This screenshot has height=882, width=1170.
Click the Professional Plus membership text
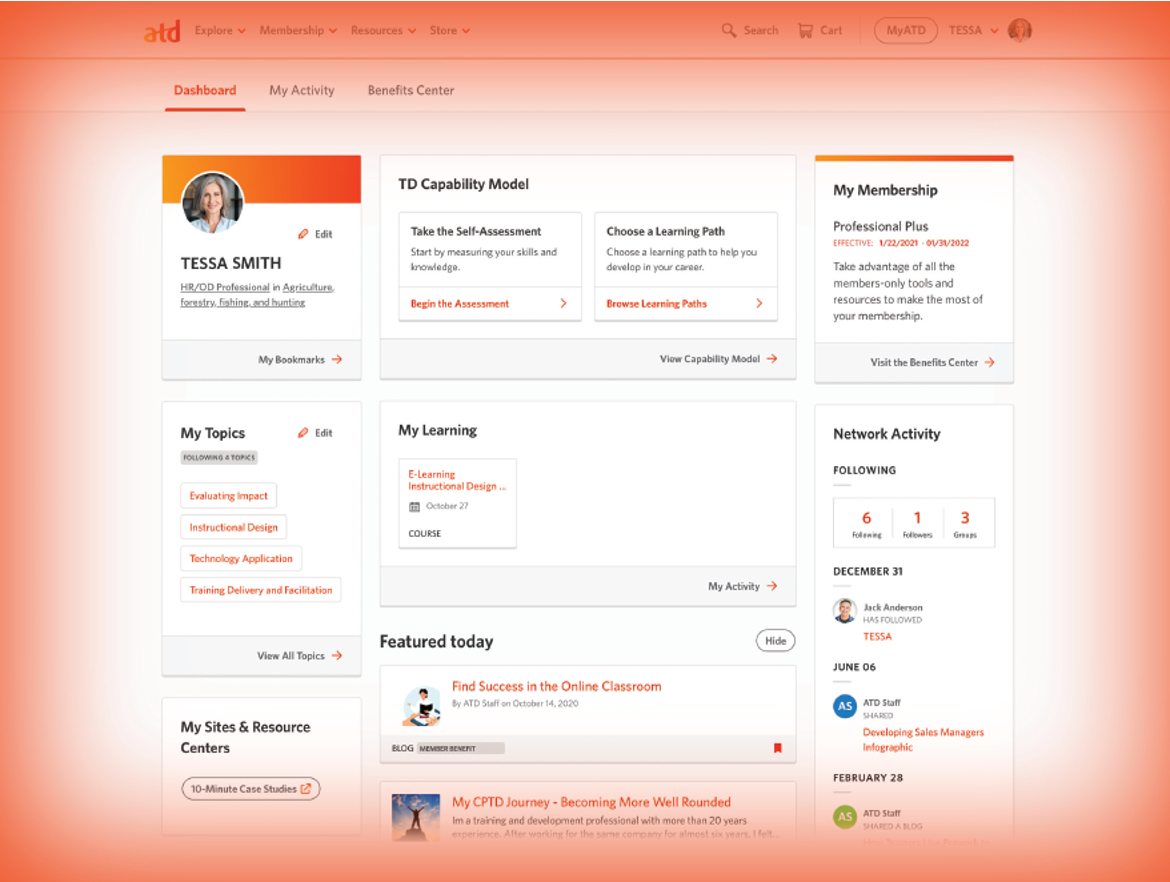[x=880, y=227]
